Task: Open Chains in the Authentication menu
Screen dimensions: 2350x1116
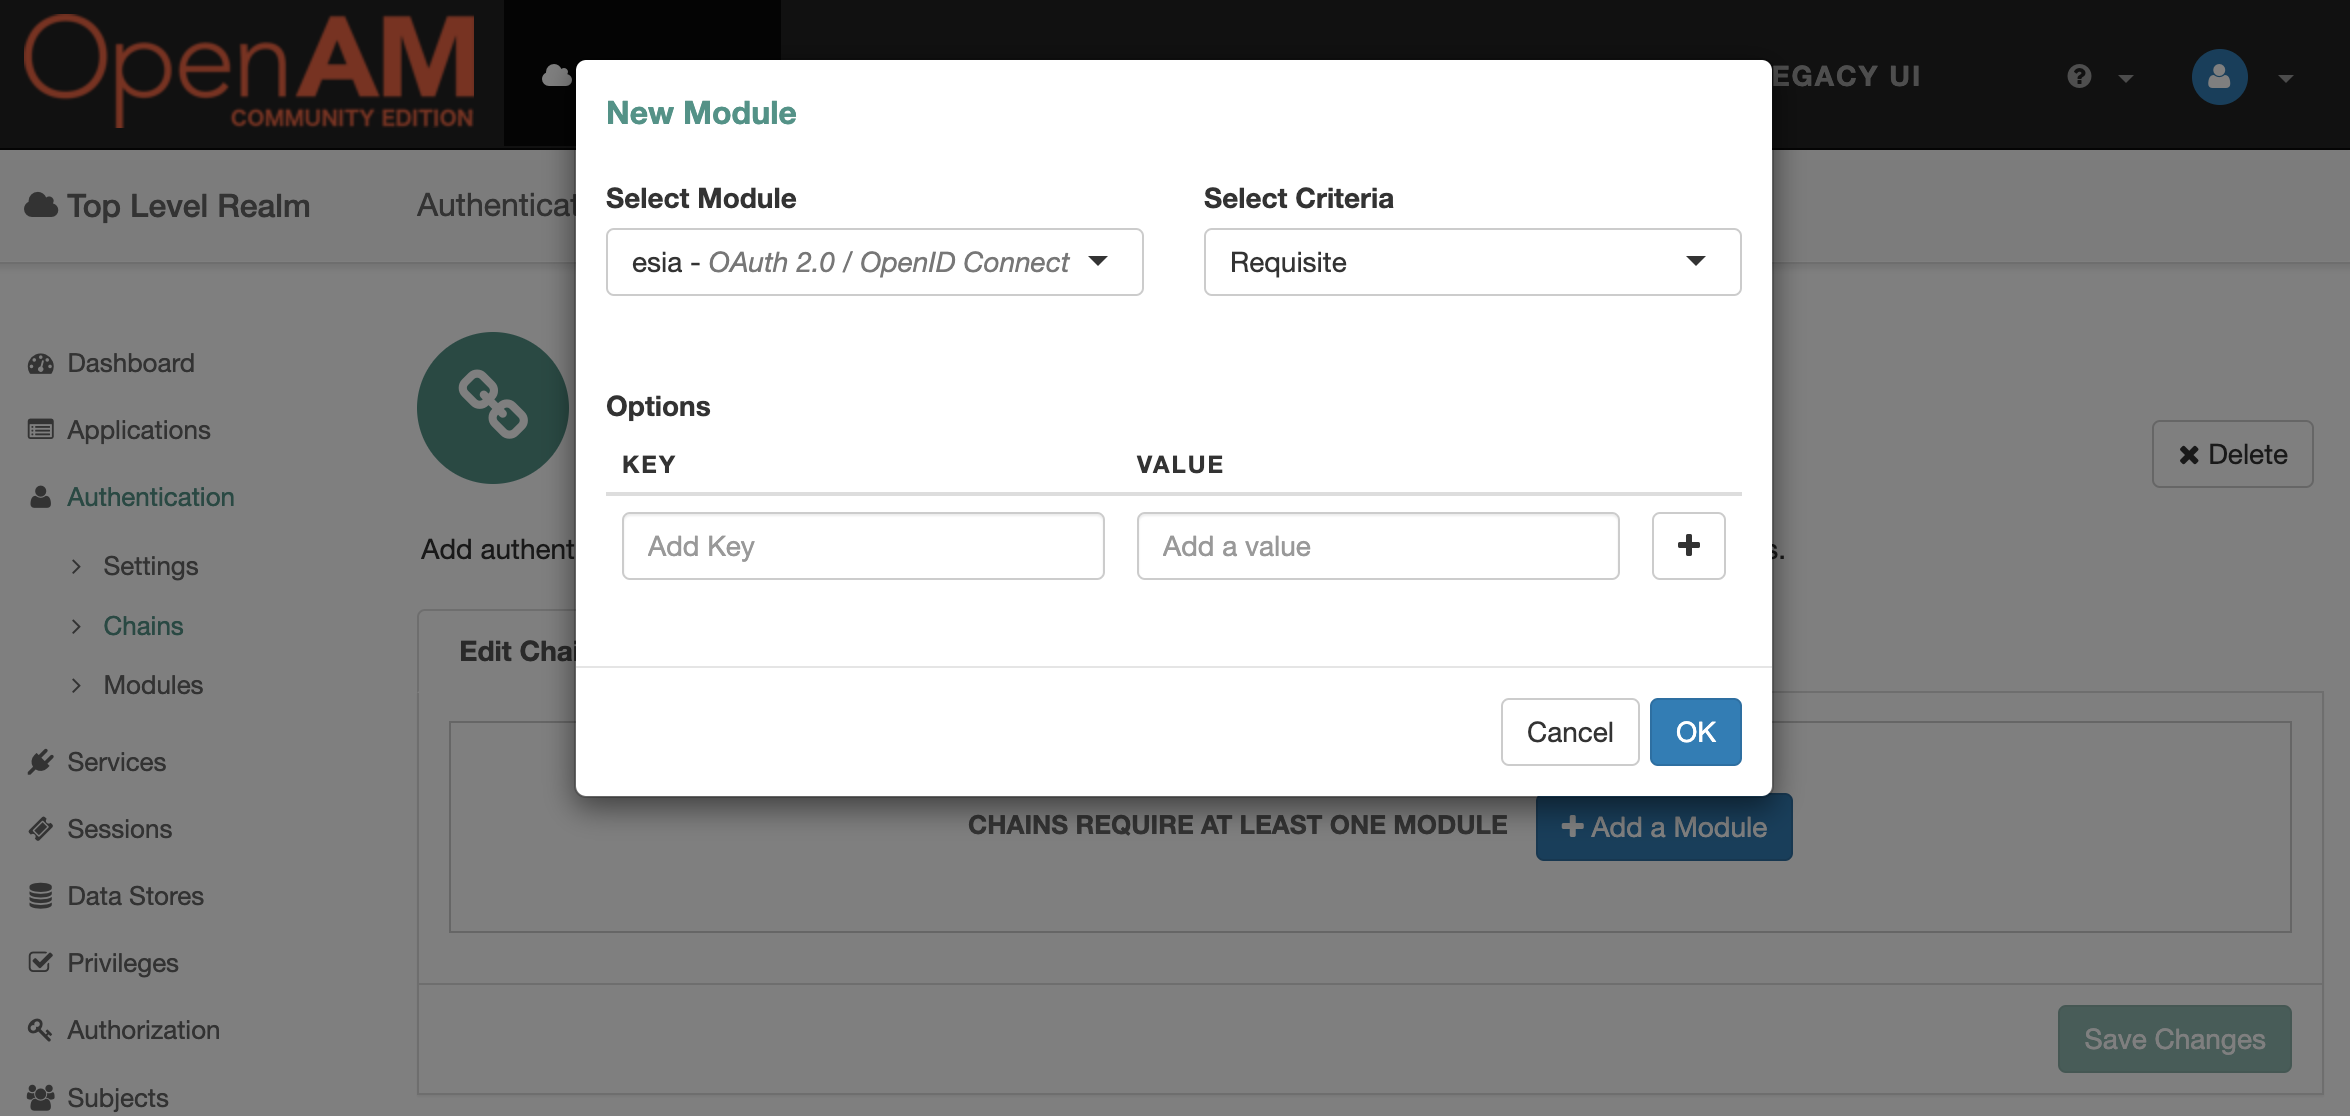Action: (143, 626)
